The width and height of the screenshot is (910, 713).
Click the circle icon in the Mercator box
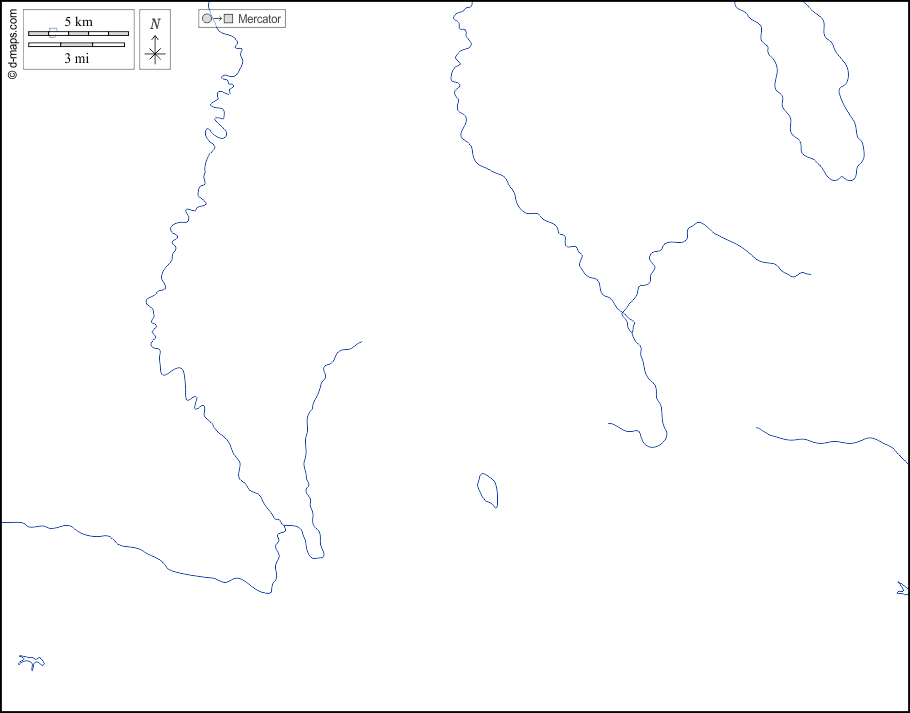(207, 19)
